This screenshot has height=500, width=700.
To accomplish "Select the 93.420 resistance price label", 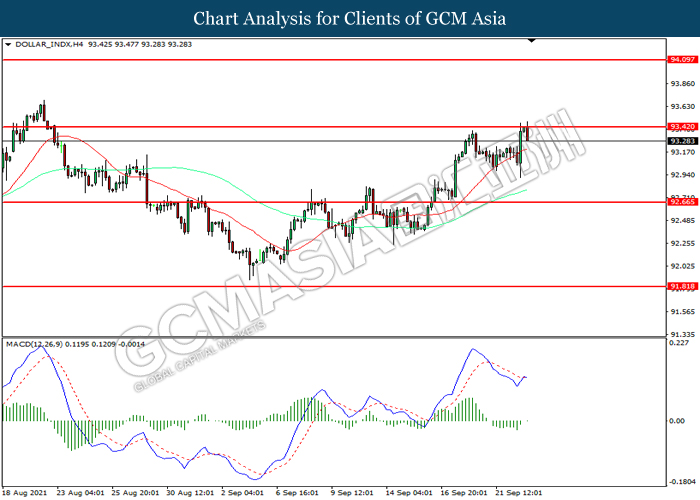I will (x=682, y=127).
